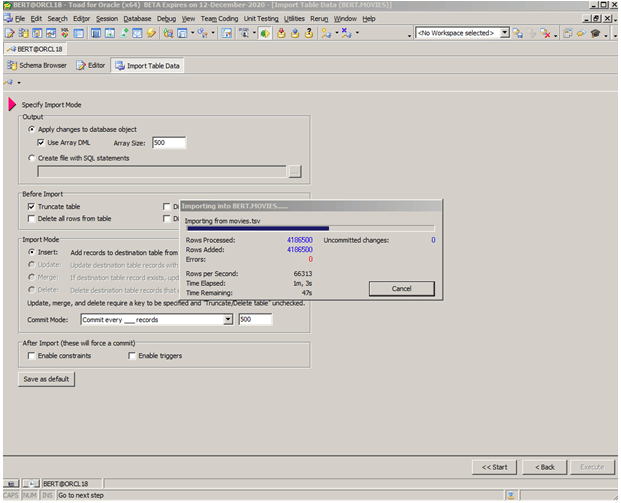The image size is (621, 503).
Task: Click the import progress bar
Action: point(310,228)
